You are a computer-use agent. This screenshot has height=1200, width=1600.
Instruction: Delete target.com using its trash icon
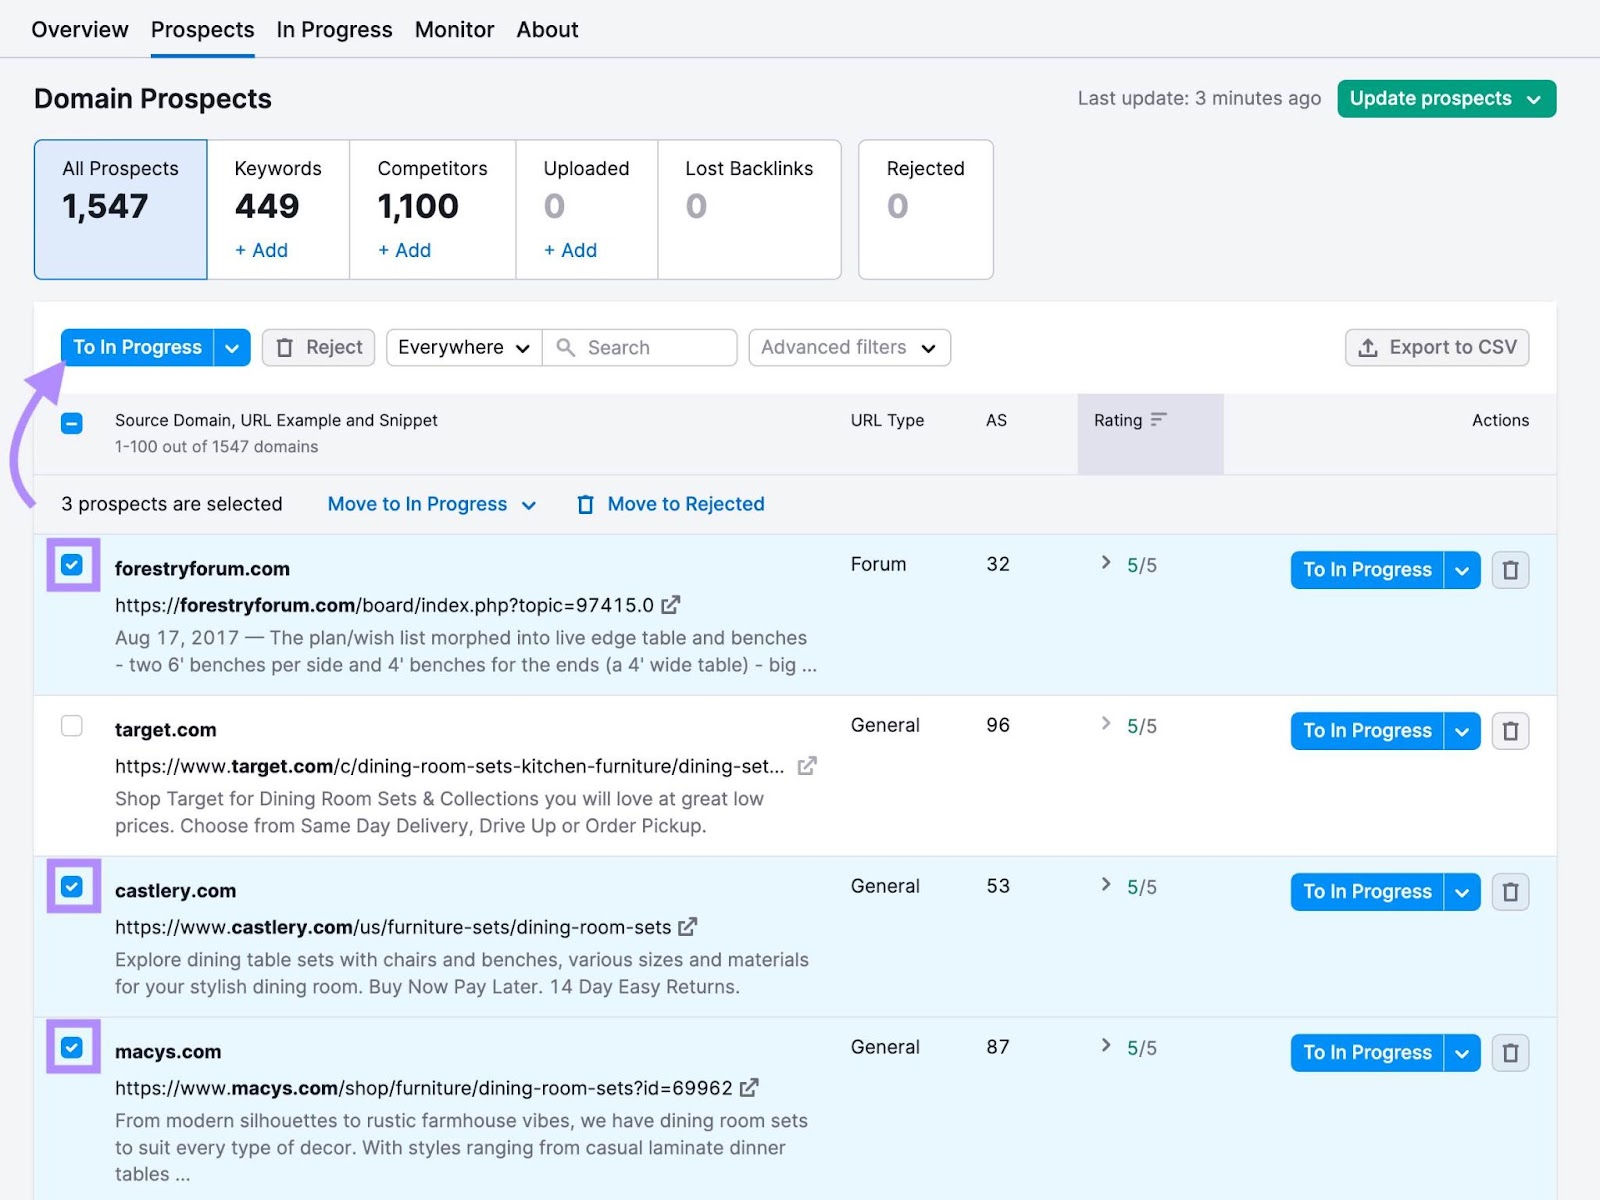[1510, 731]
